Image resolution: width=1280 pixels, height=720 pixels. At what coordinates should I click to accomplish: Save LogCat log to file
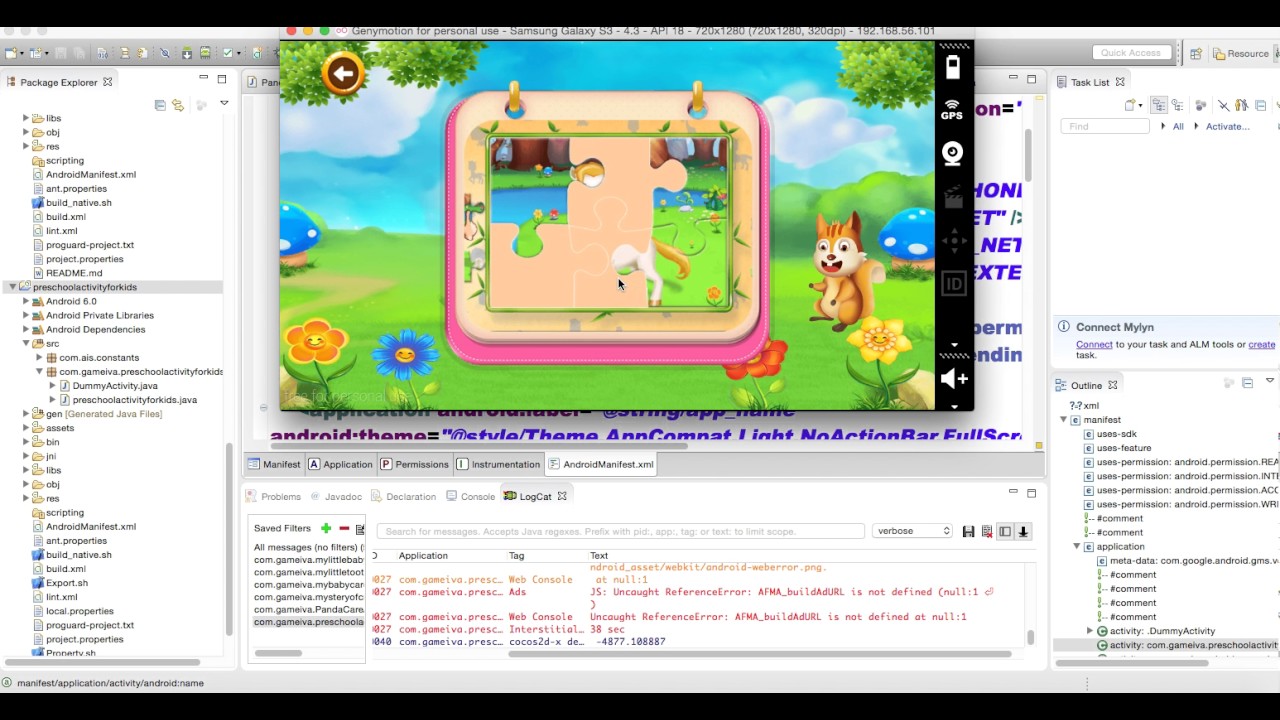click(x=968, y=532)
